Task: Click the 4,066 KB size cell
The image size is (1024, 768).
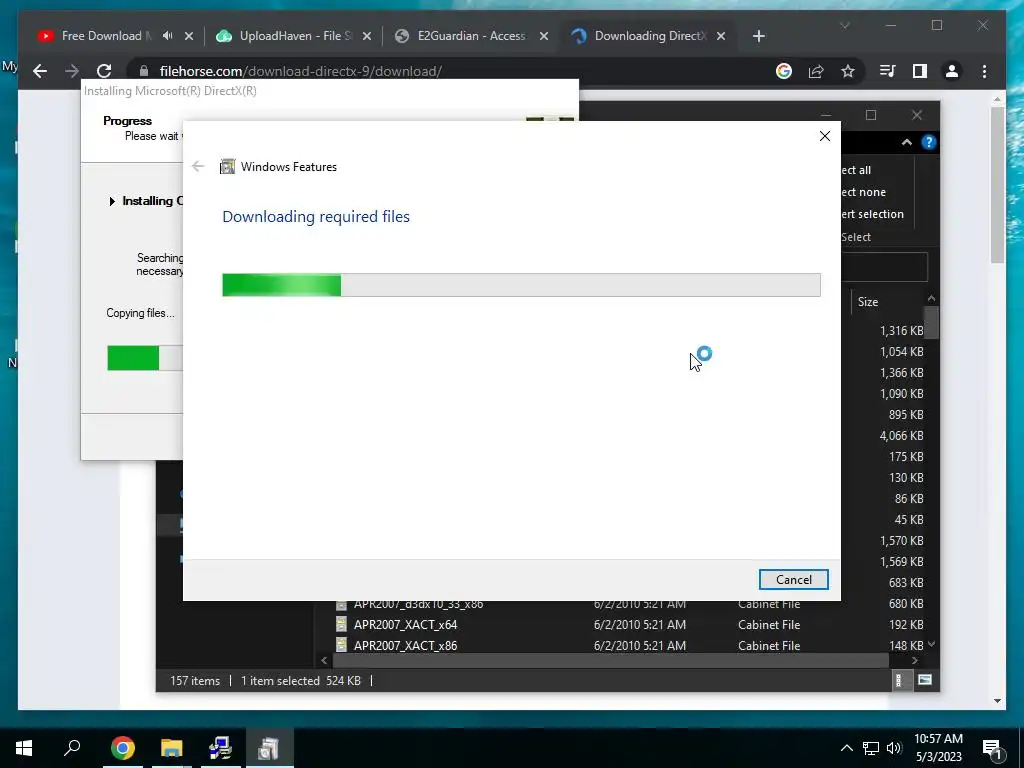Action: tap(901, 436)
